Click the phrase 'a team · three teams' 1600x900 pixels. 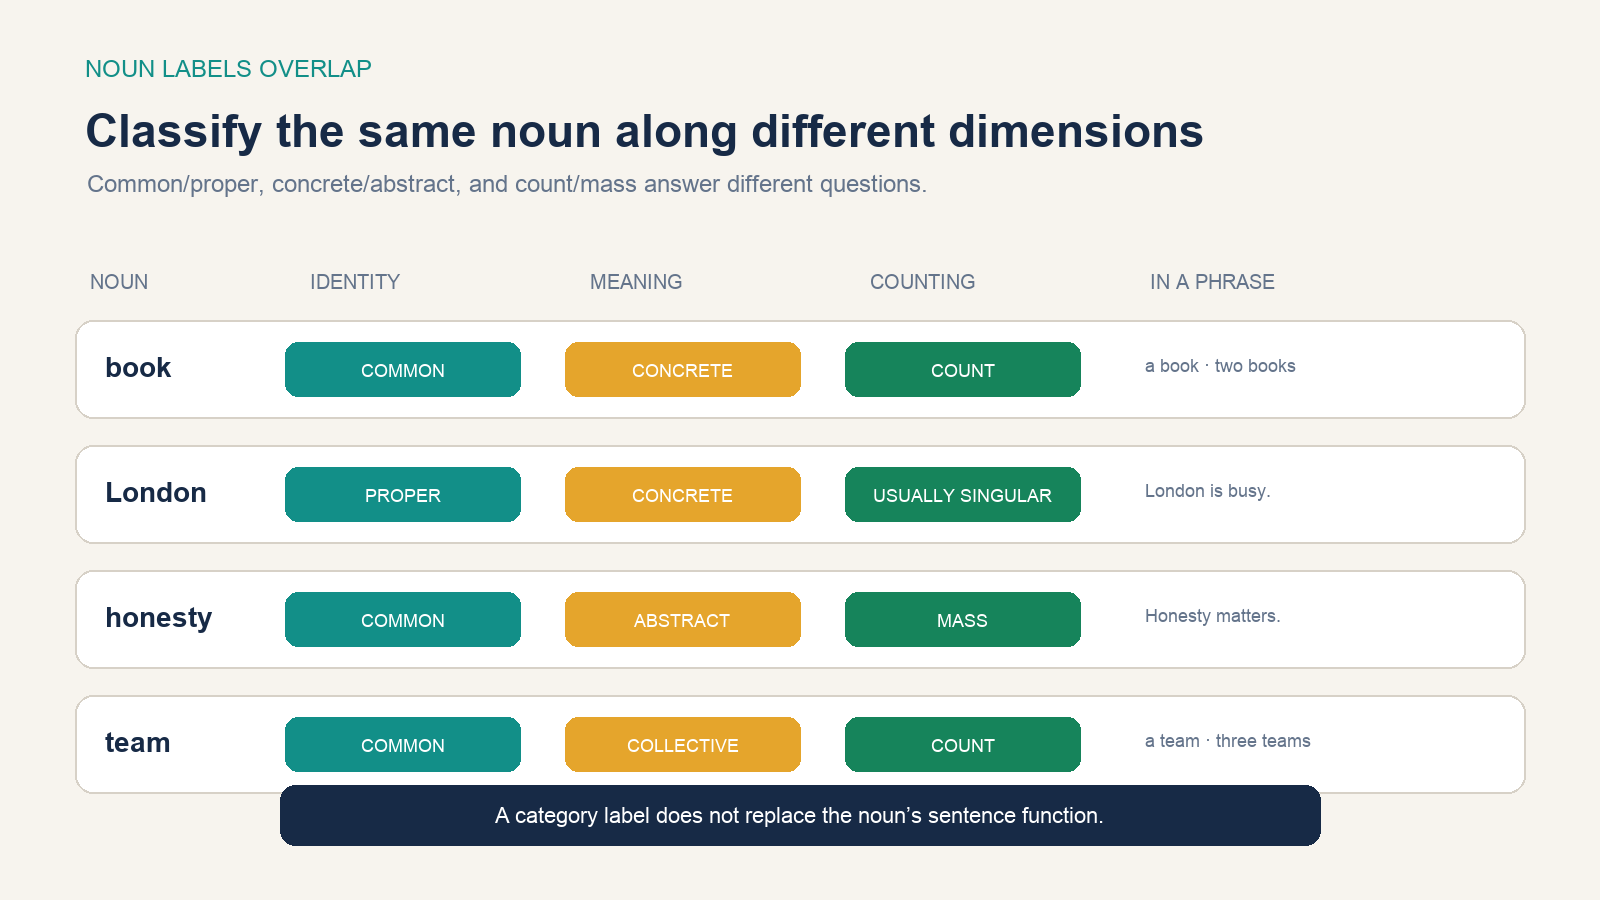[x=1228, y=741]
